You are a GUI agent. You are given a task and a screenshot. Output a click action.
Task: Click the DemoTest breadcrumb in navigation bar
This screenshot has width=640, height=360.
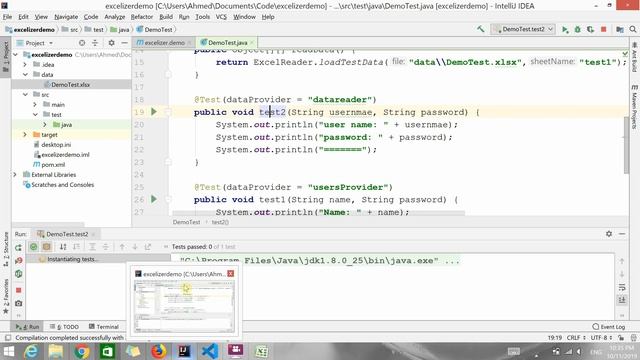pos(154,29)
